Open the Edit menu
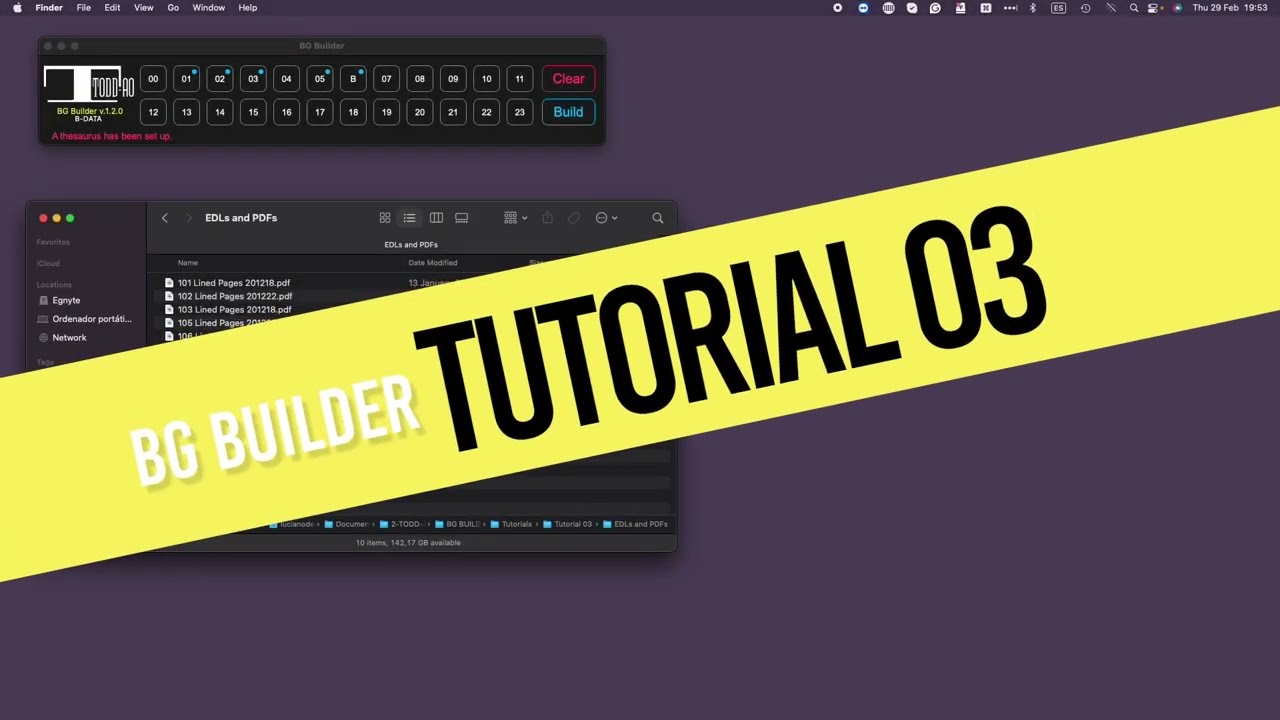This screenshot has height=720, width=1280. pyautogui.click(x=112, y=7)
